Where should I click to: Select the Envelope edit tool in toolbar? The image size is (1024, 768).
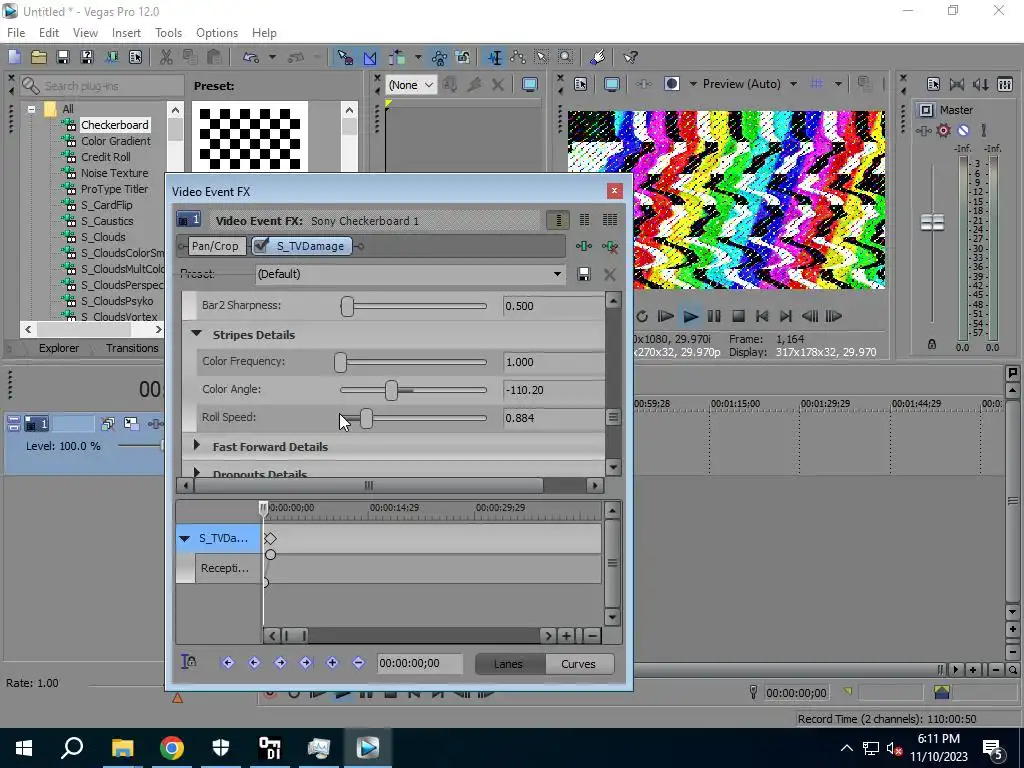(518, 57)
